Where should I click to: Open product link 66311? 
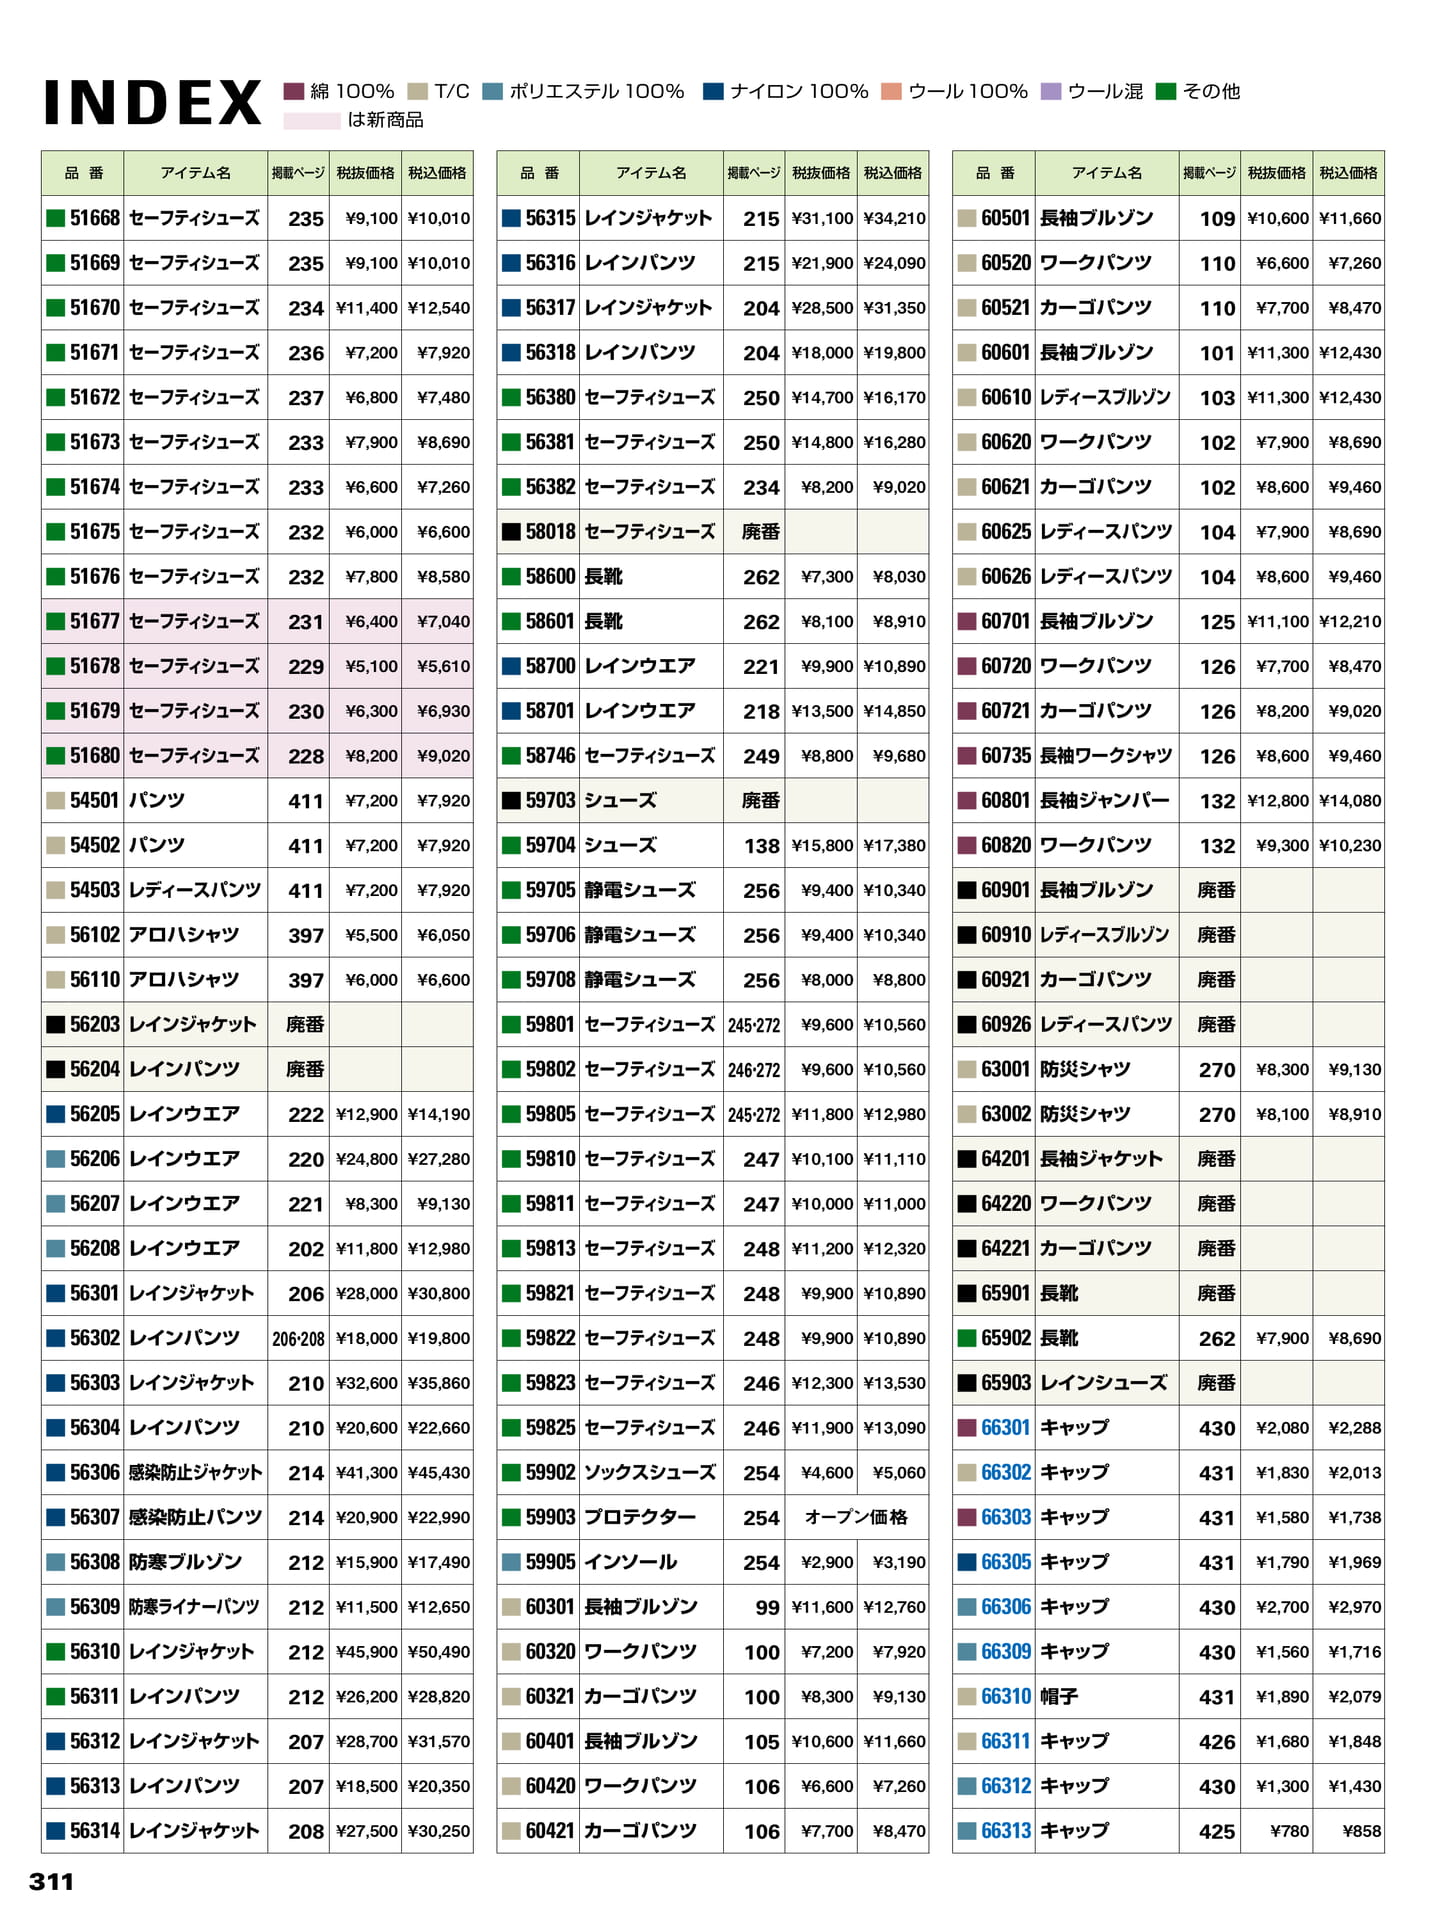pyautogui.click(x=1005, y=1742)
